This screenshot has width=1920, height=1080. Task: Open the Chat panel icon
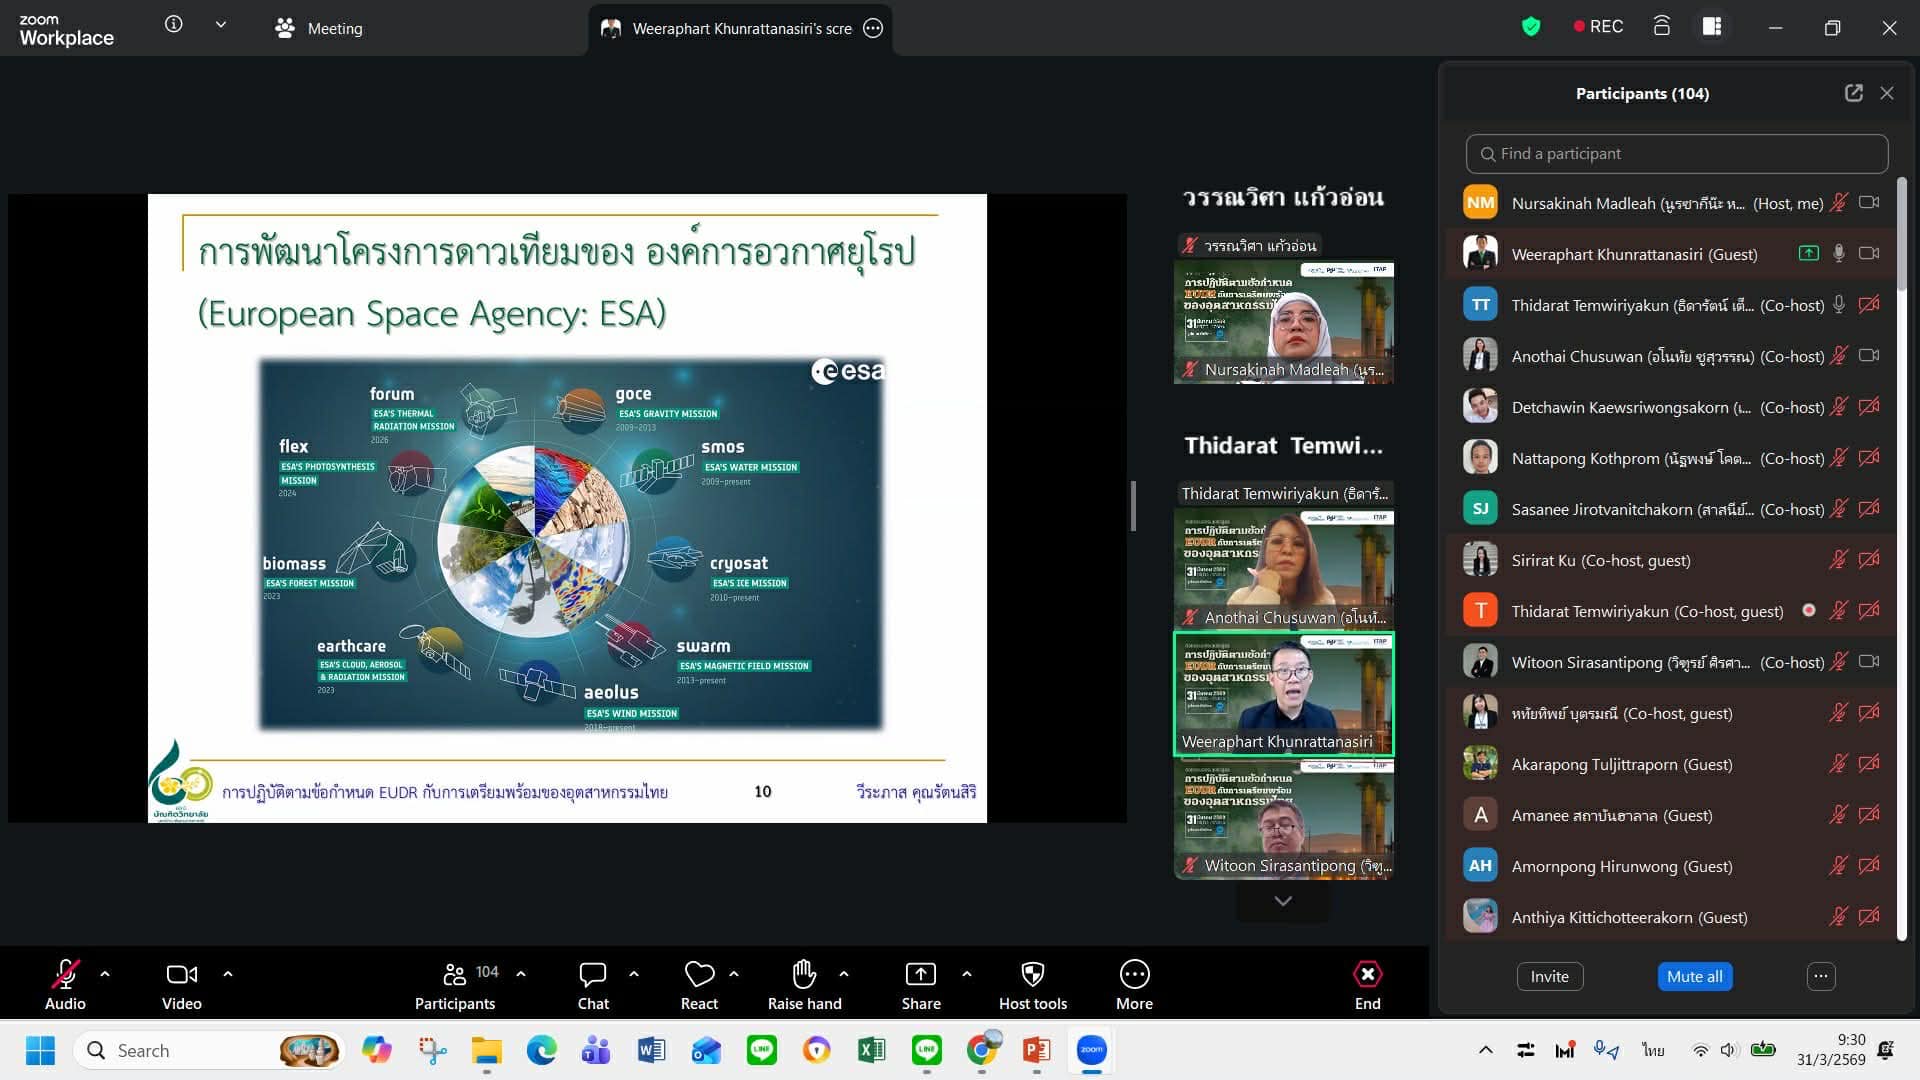coord(592,974)
